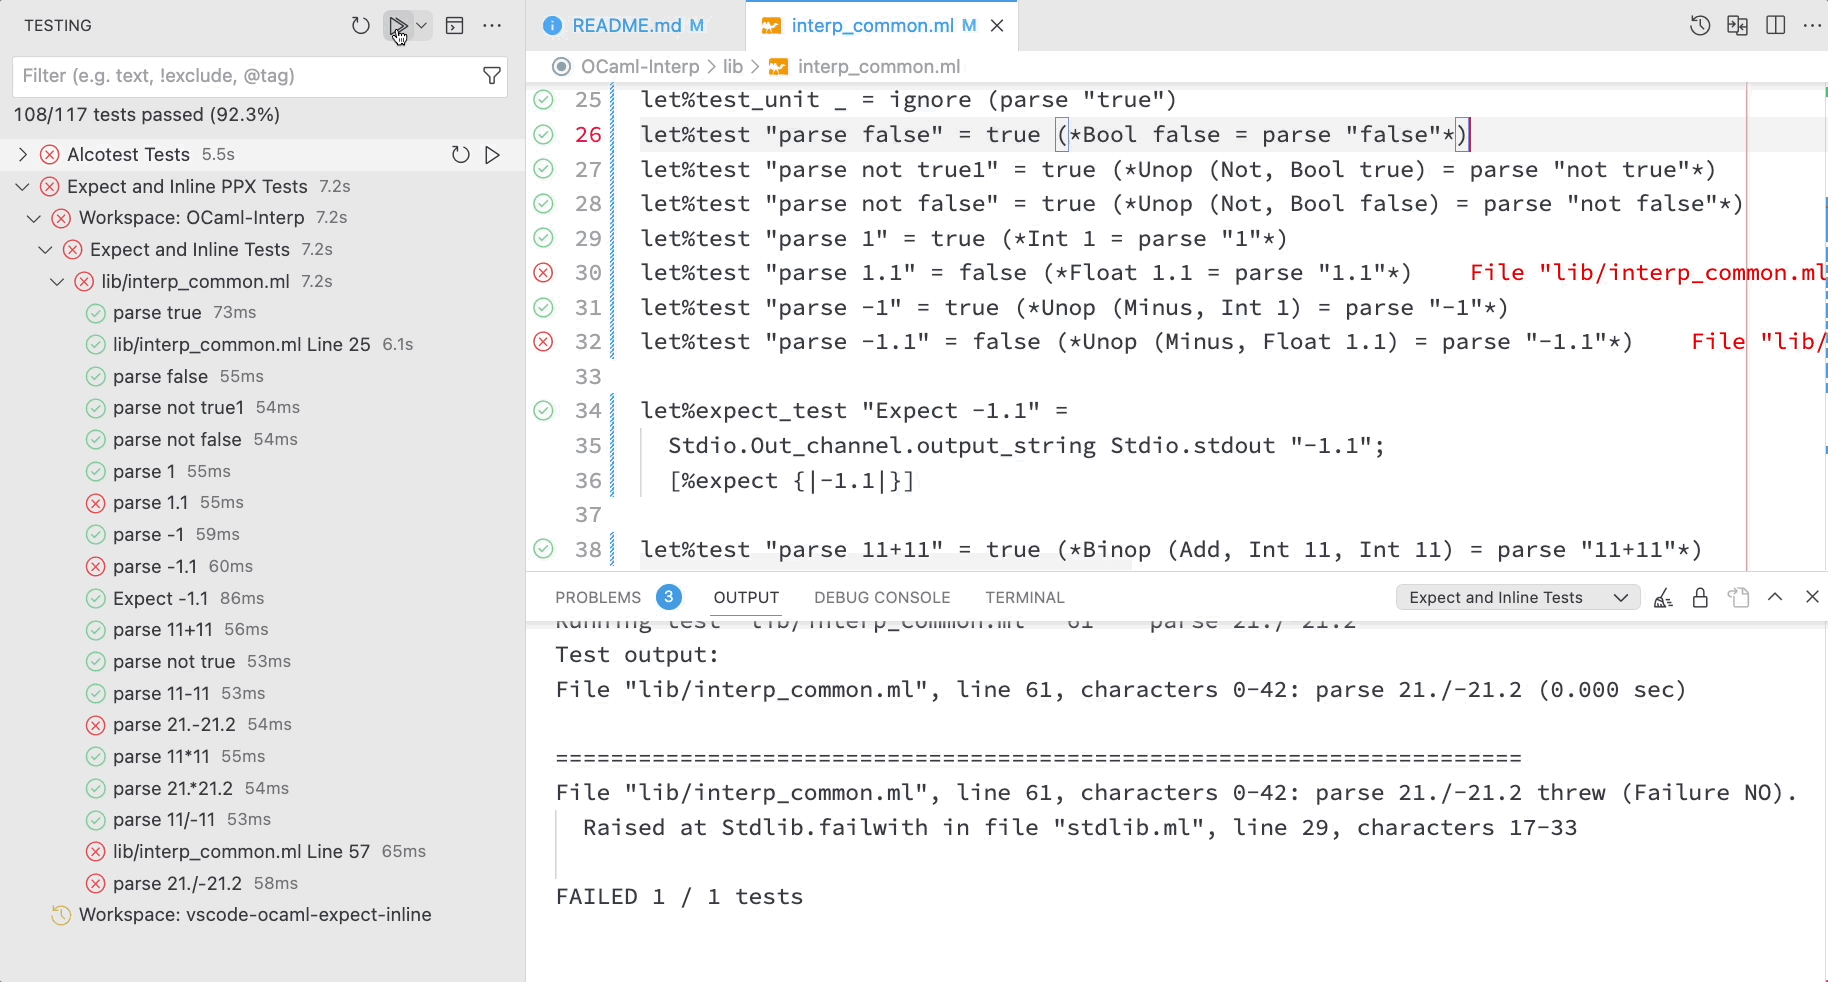Select the failing 'parse 21./-21.2' test
The width and height of the screenshot is (1828, 982).
(177, 884)
